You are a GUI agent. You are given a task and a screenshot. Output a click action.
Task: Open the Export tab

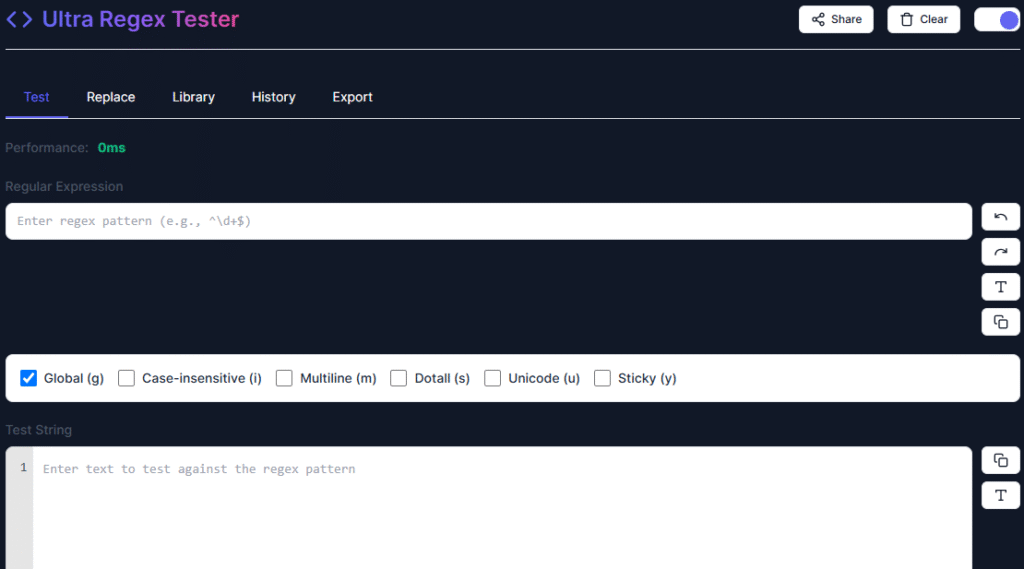coord(353,97)
